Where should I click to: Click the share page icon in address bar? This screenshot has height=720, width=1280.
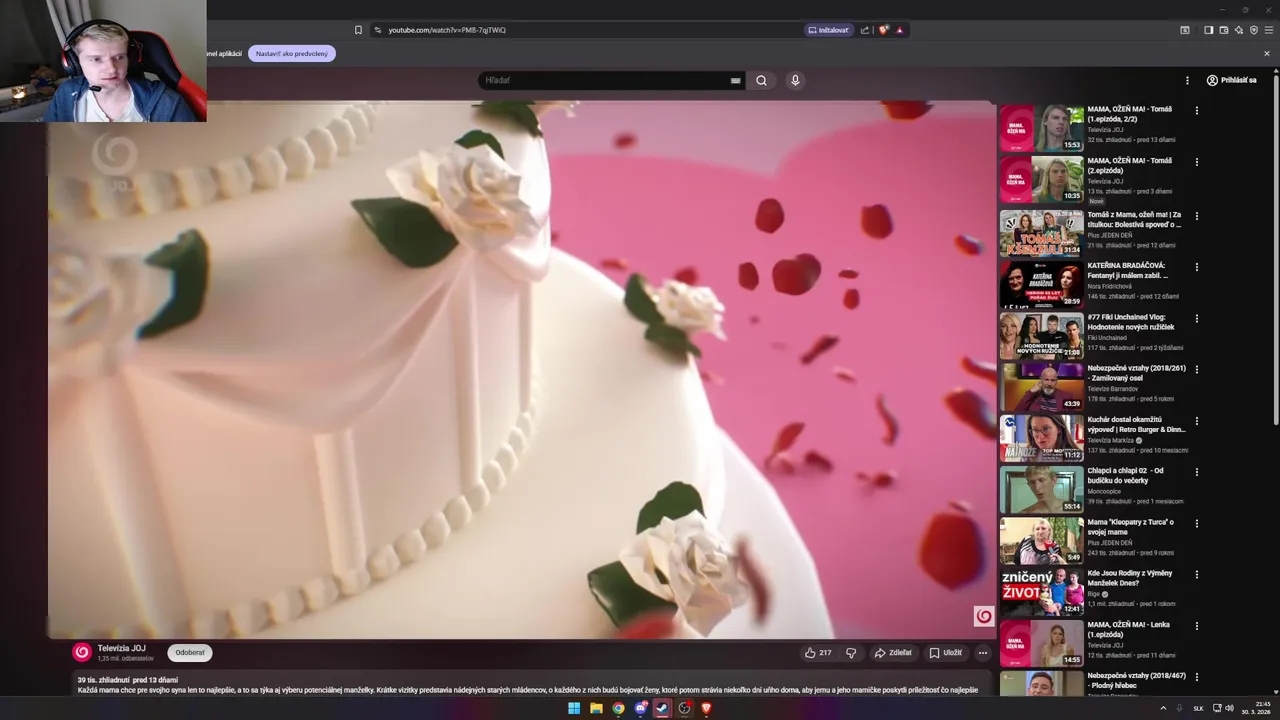[x=865, y=30]
